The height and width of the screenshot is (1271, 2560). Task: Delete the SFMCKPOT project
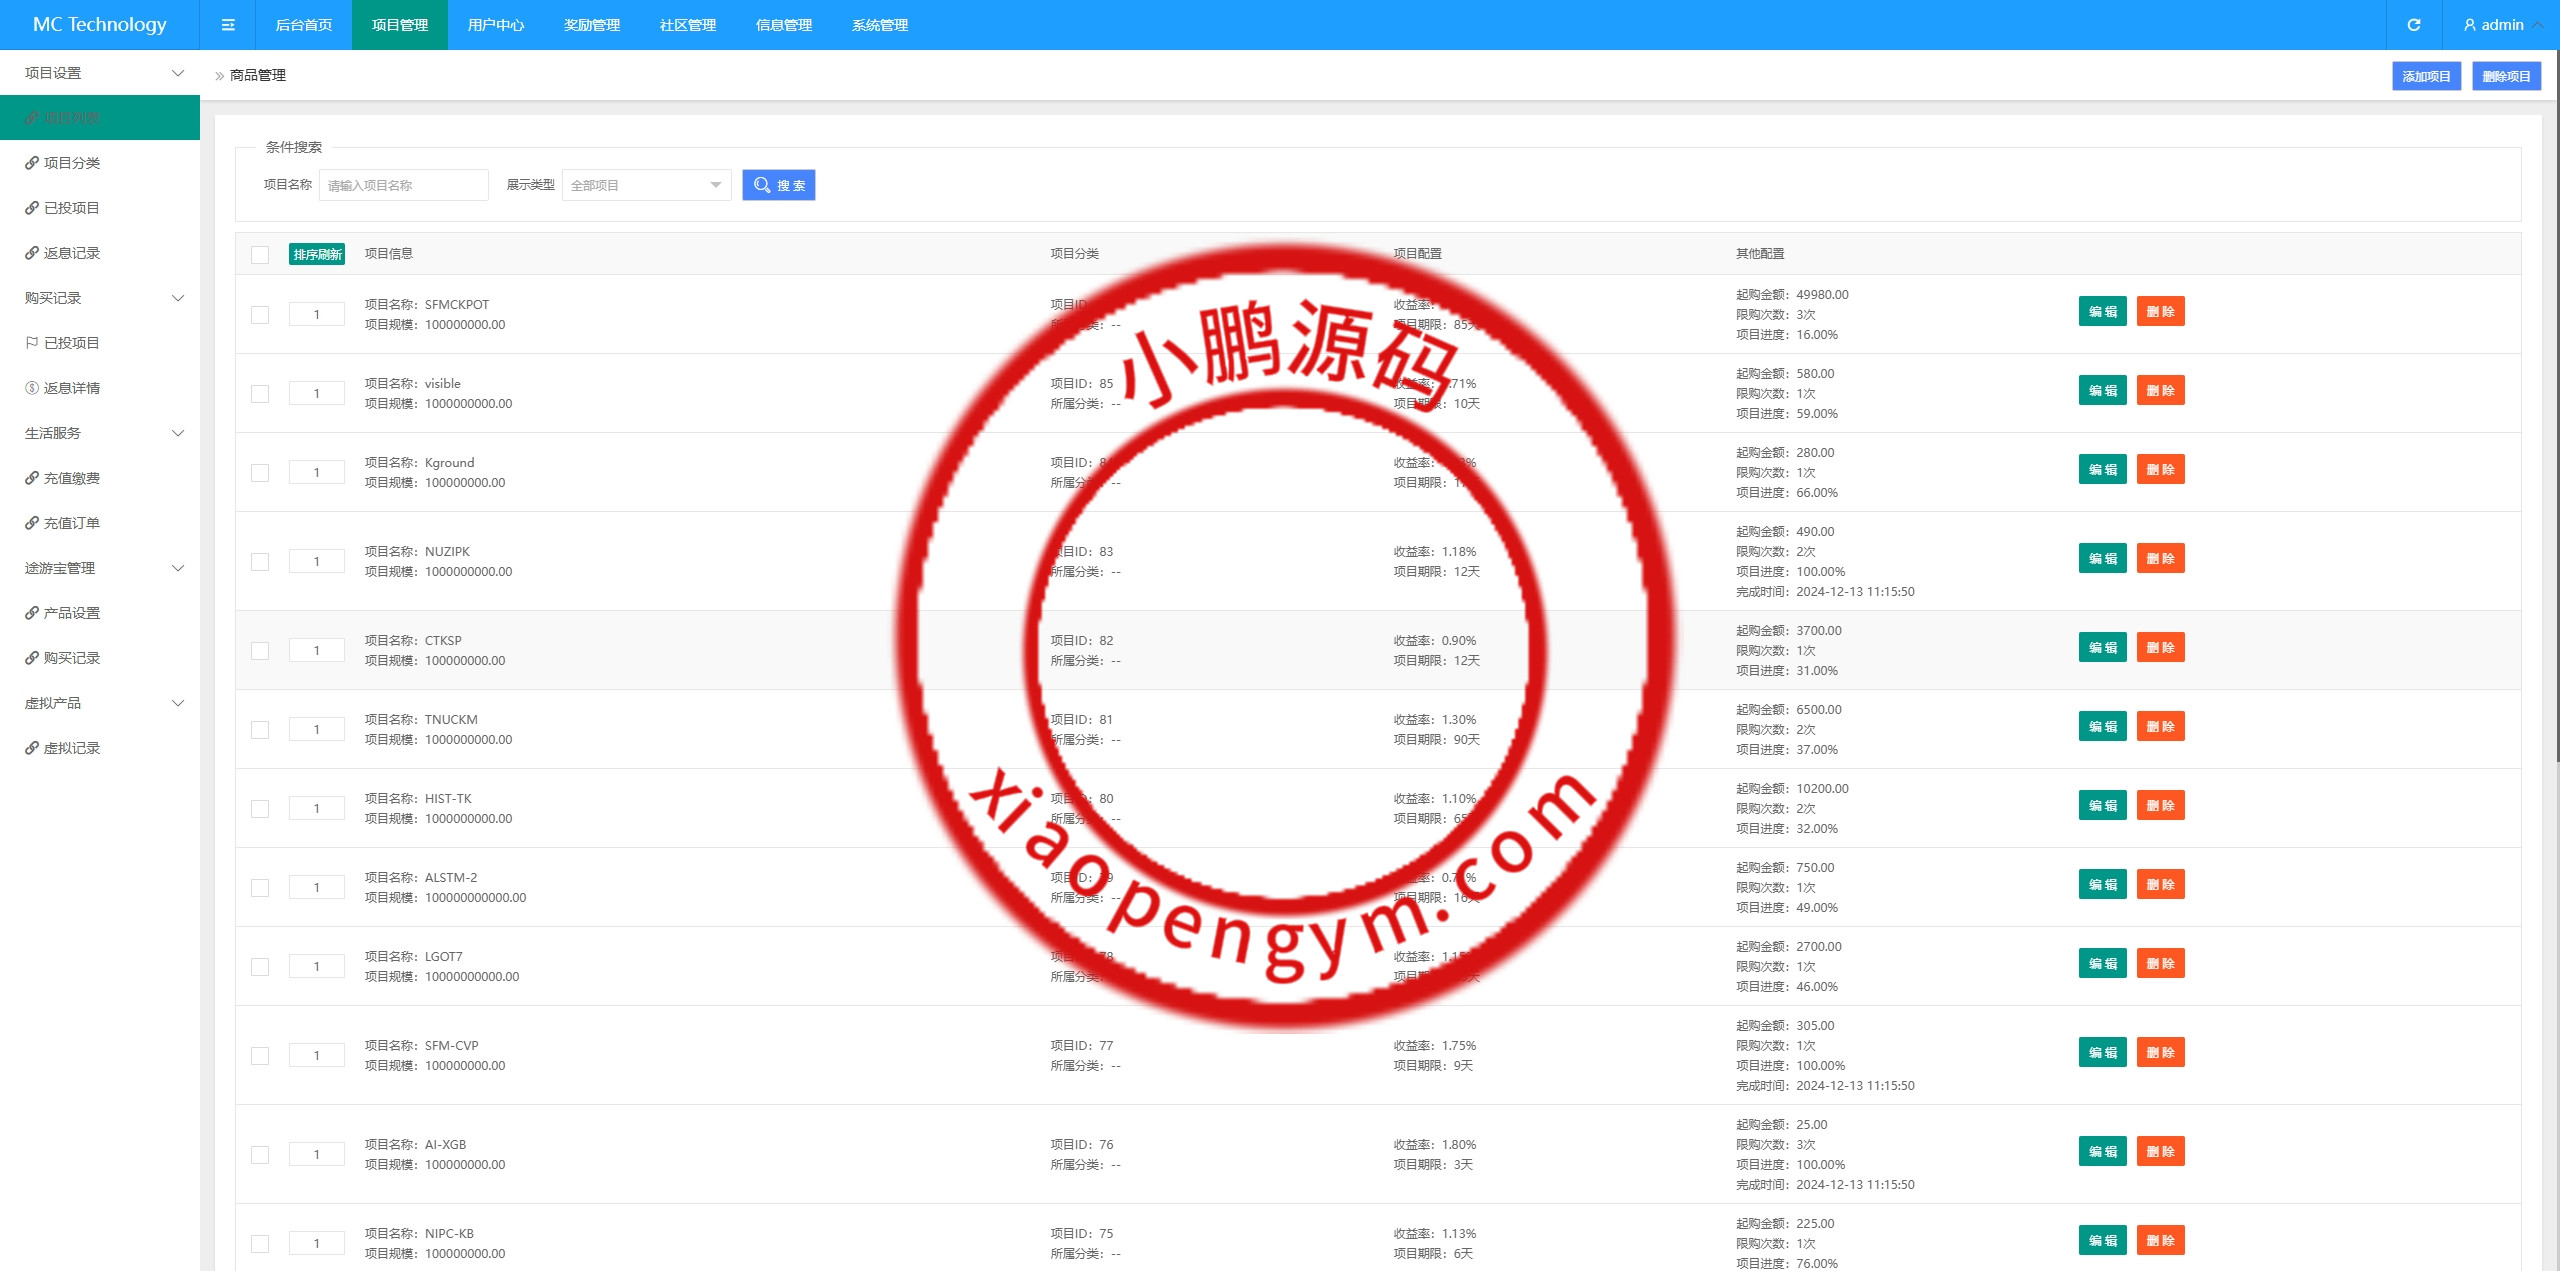click(x=2160, y=311)
